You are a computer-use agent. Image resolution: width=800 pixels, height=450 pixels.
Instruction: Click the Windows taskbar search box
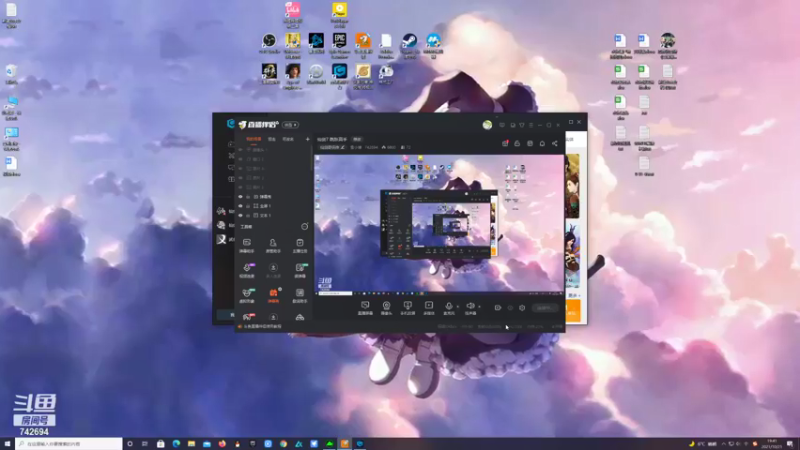tap(69, 444)
